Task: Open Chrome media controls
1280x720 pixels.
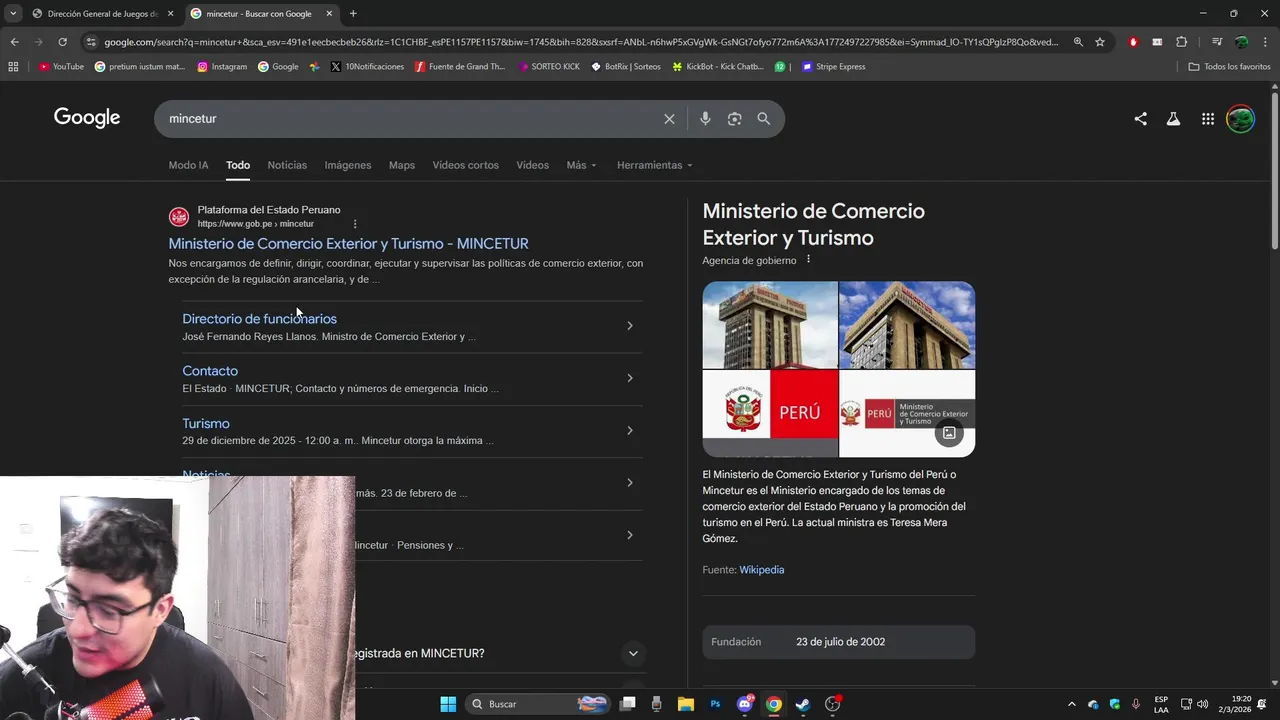Action: point(1216,42)
